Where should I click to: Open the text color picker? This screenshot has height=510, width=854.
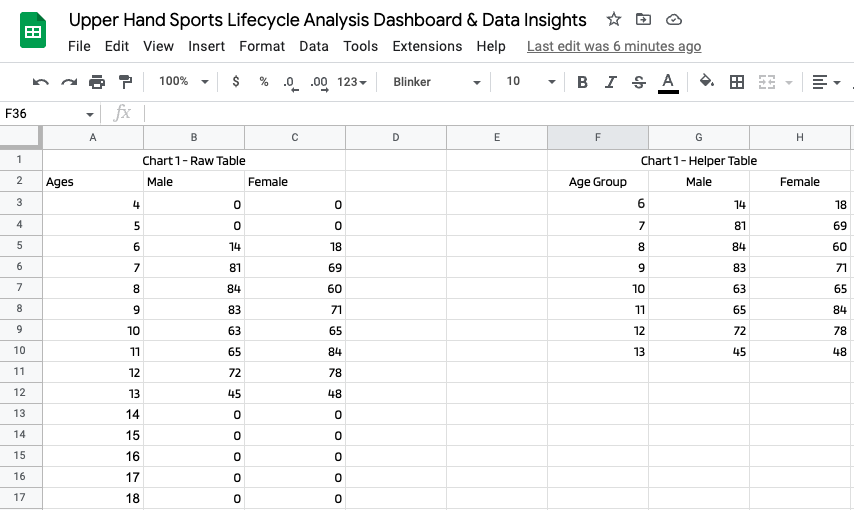(x=668, y=83)
